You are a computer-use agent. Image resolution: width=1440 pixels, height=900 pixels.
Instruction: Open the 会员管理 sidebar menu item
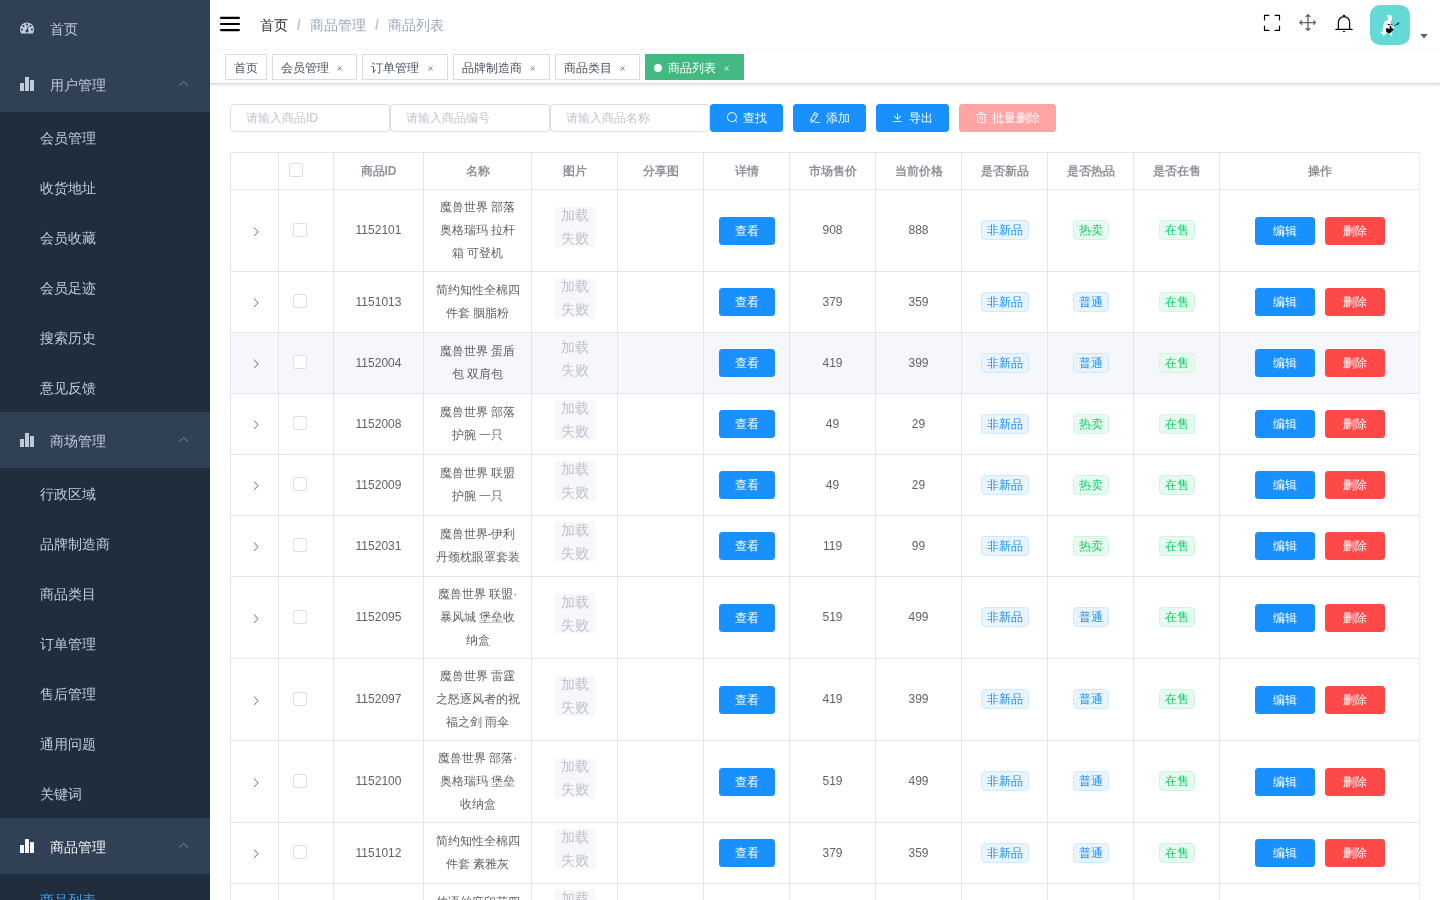click(105, 138)
